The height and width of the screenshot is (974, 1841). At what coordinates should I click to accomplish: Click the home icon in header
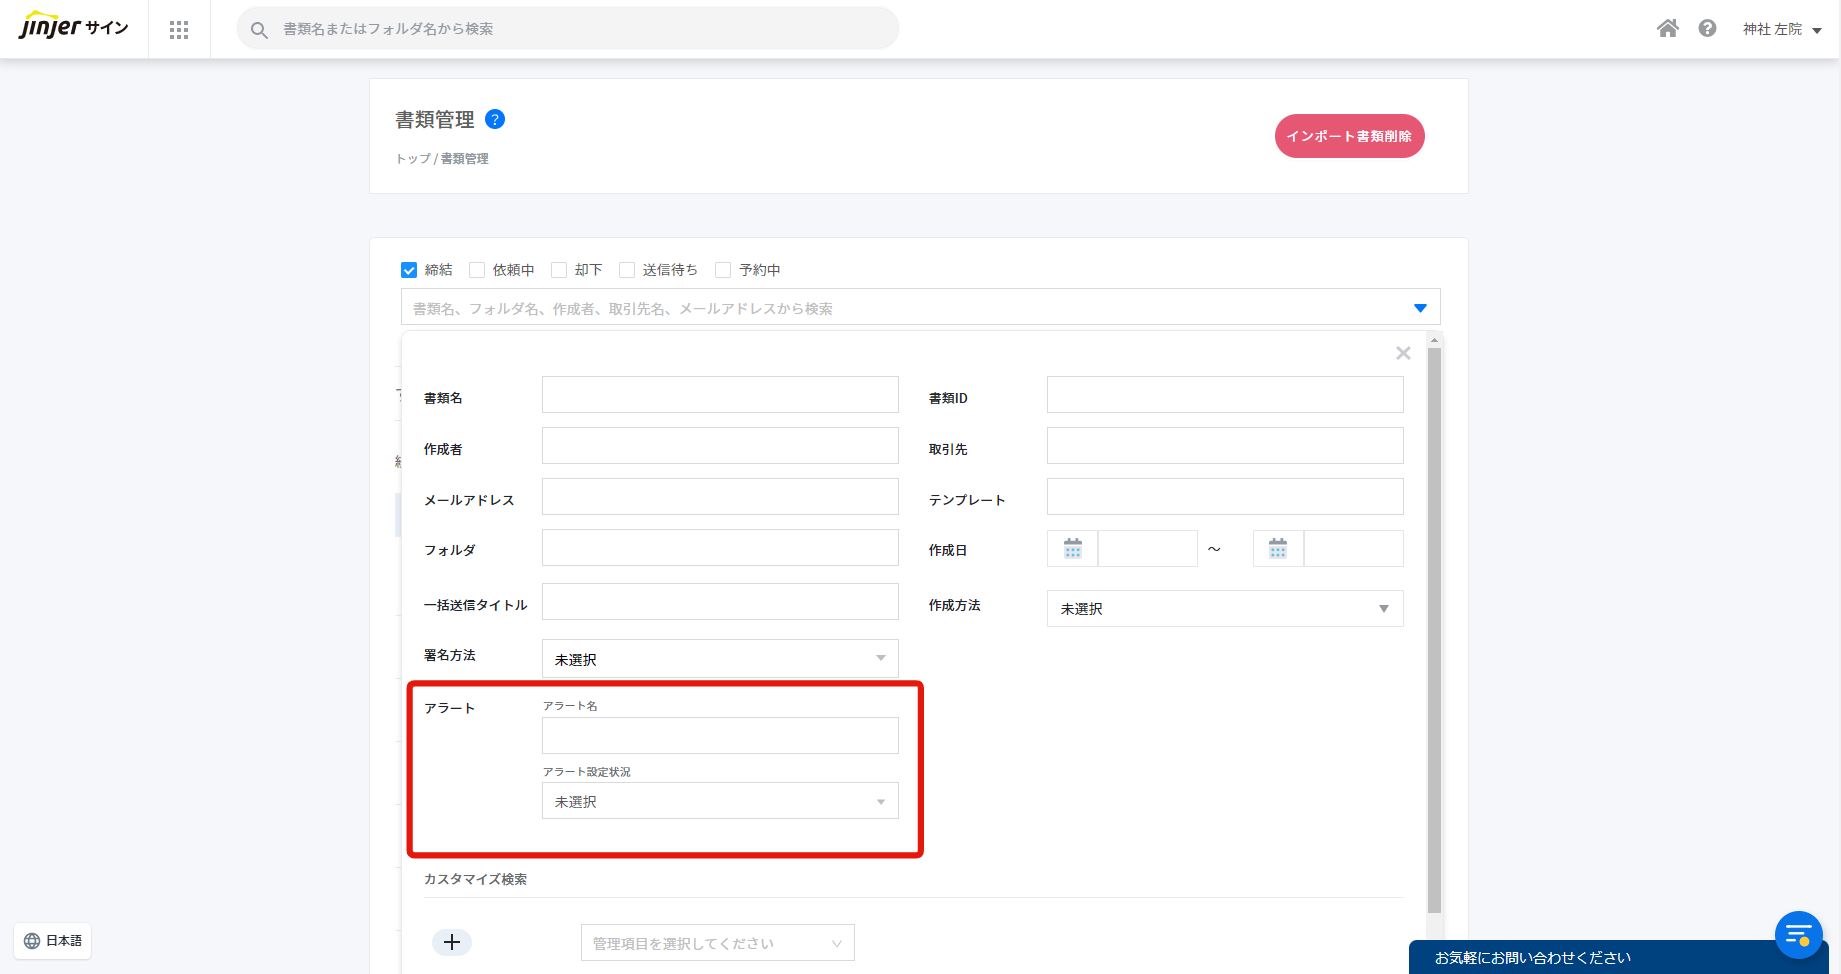tap(1667, 29)
